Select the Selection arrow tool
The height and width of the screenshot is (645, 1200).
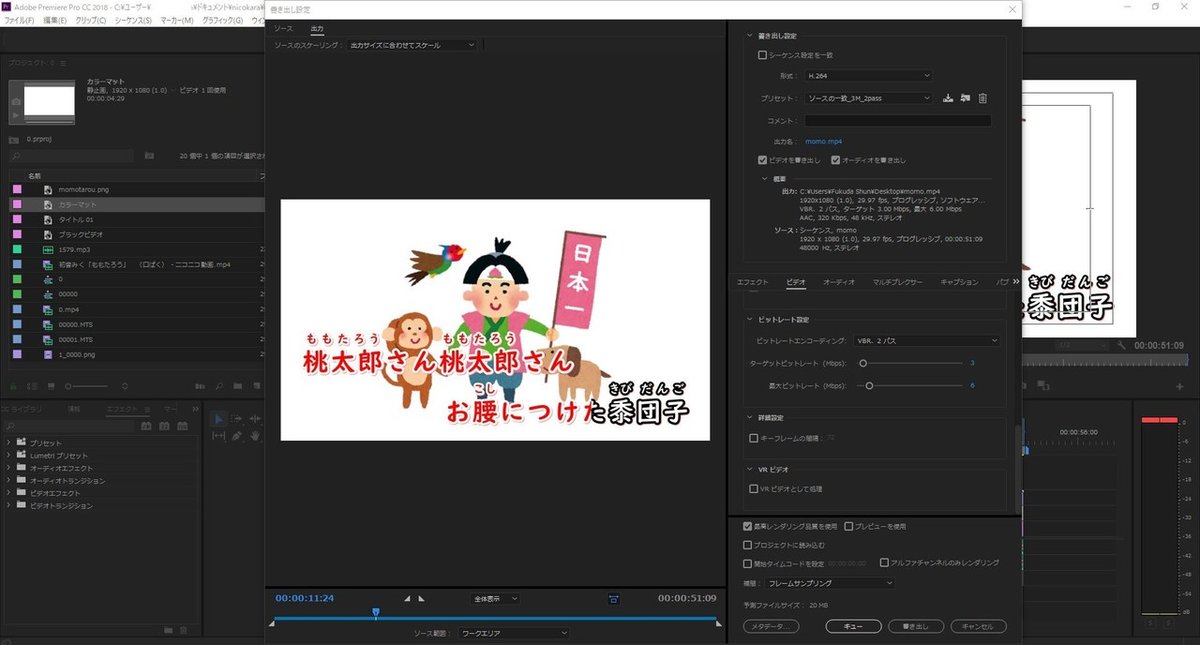(219, 420)
